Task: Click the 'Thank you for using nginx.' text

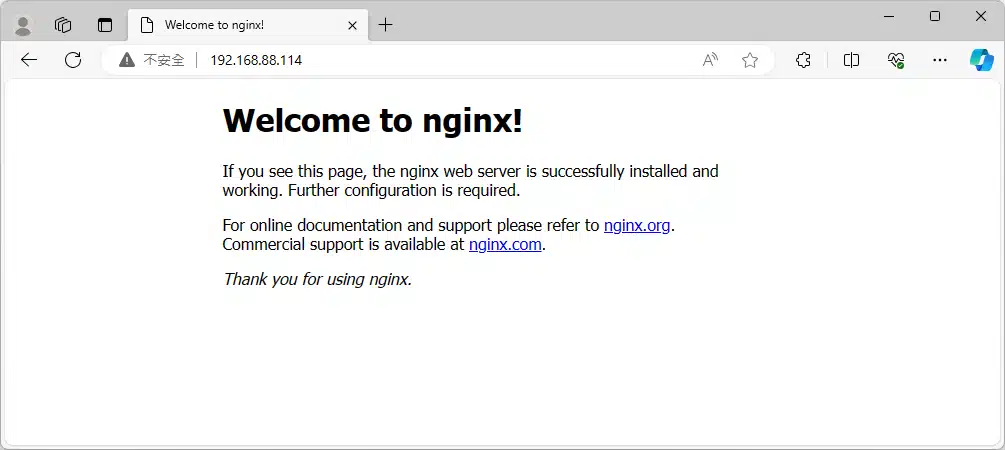Action: coord(317,279)
